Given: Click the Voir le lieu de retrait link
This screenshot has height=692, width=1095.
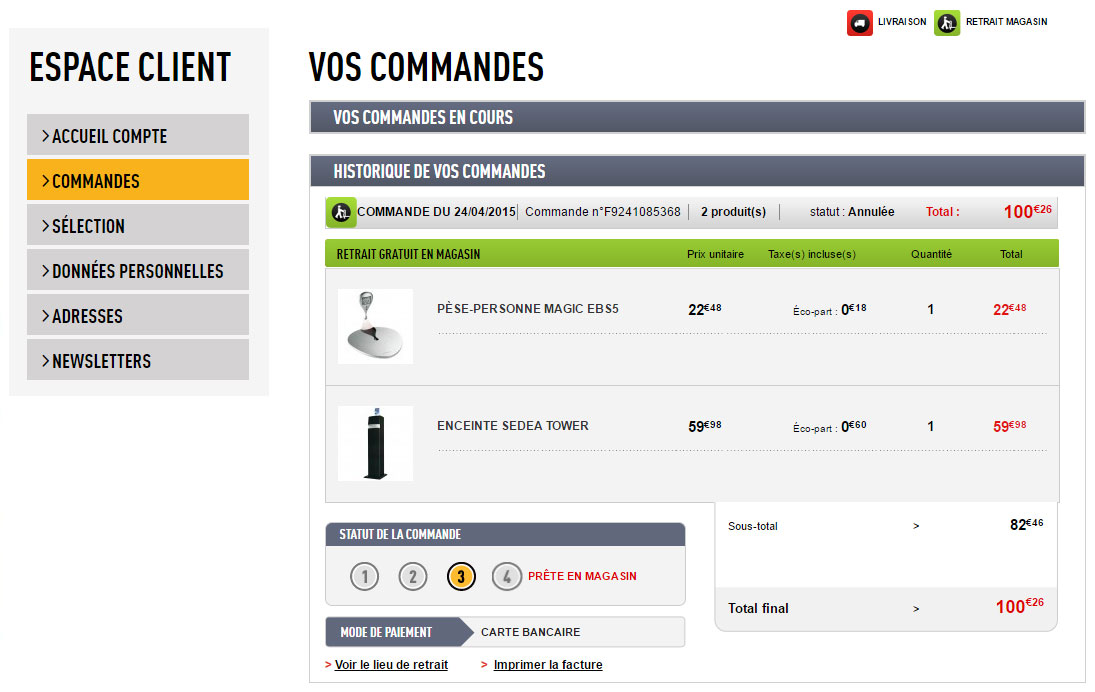Looking at the screenshot, I should (391, 665).
